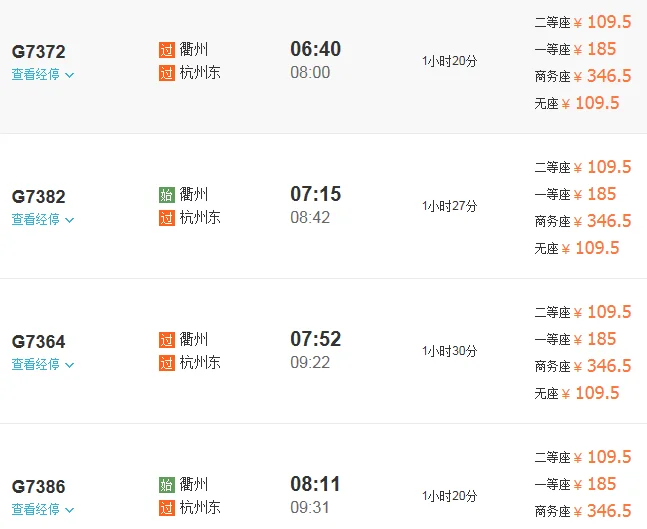Screen dimensions: 647x529
Task: Click the orange 过 icon beside G7364 杭州东
Action: pos(166,362)
